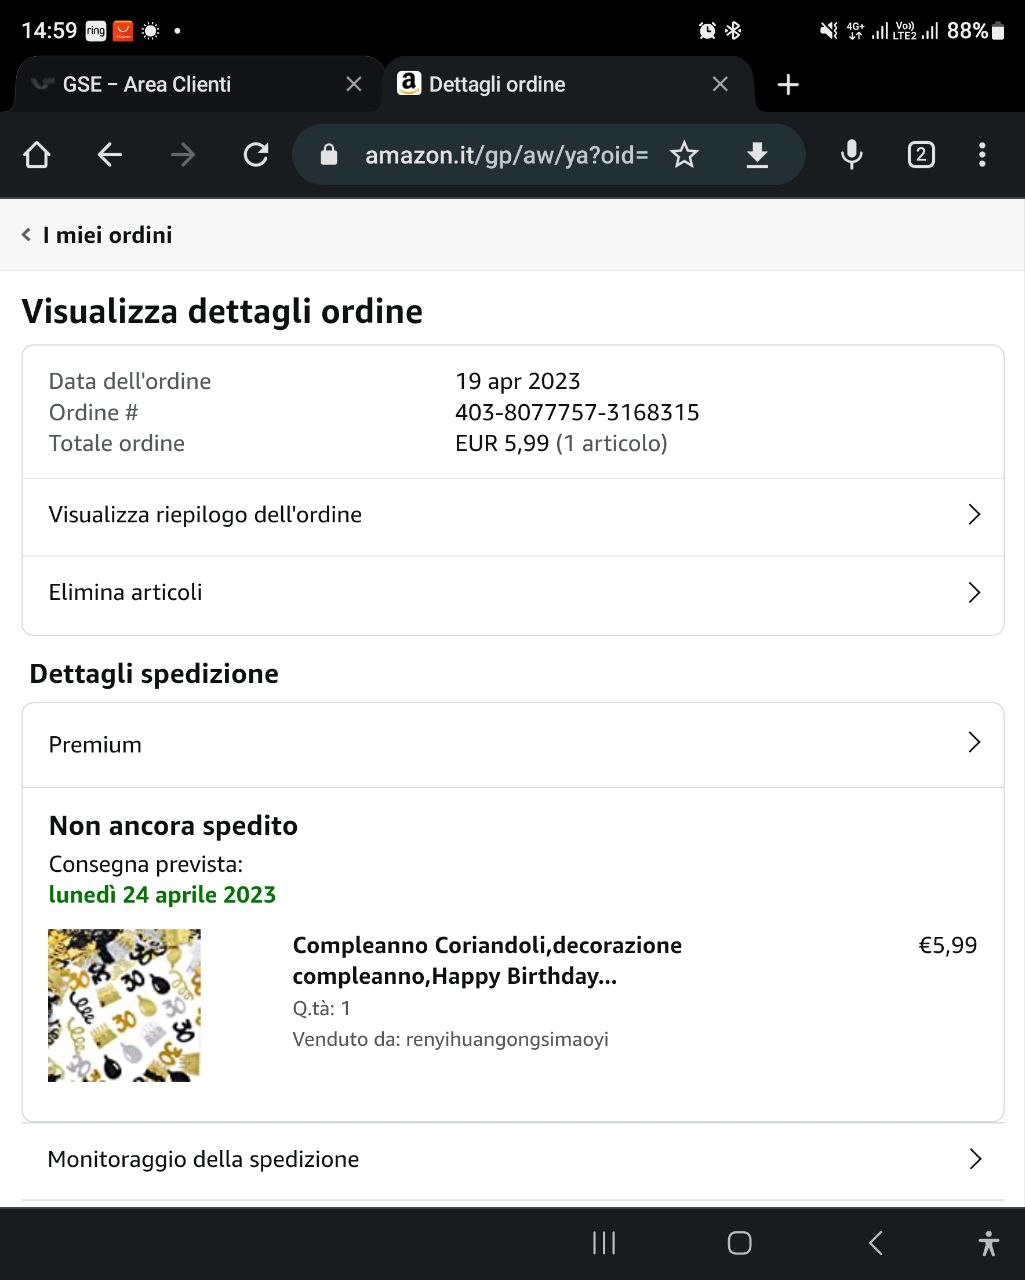Tap the amazon.it address bar URL

click(506, 155)
